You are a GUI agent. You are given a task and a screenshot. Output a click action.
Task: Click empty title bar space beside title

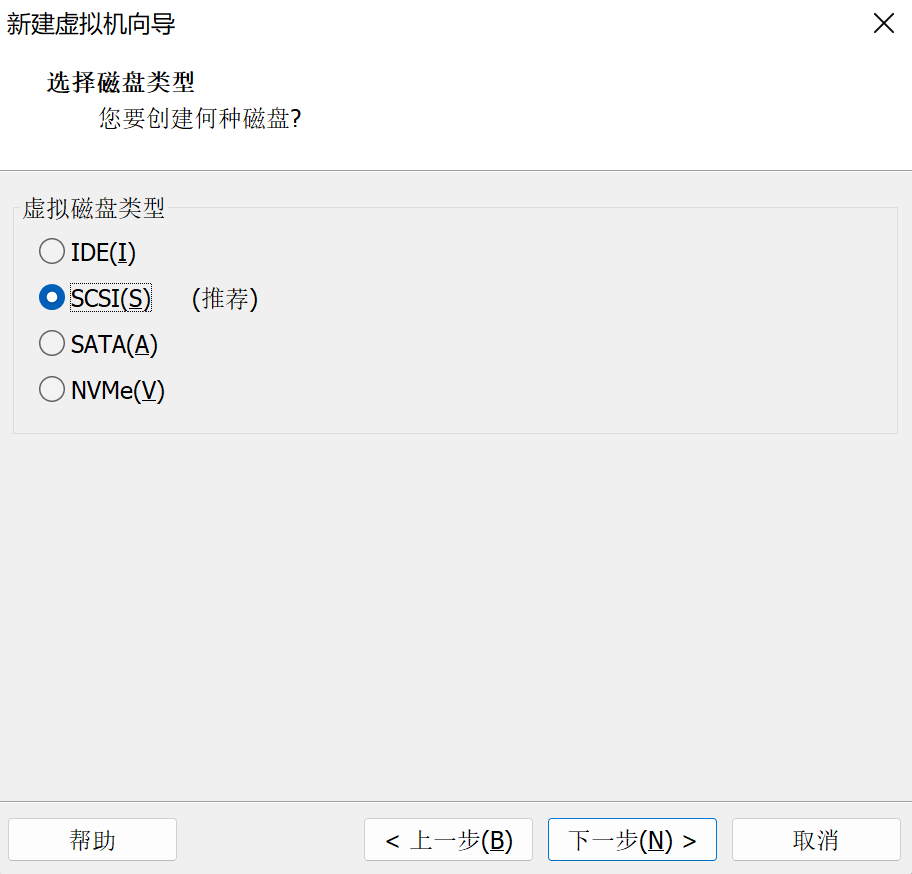click(x=500, y=24)
